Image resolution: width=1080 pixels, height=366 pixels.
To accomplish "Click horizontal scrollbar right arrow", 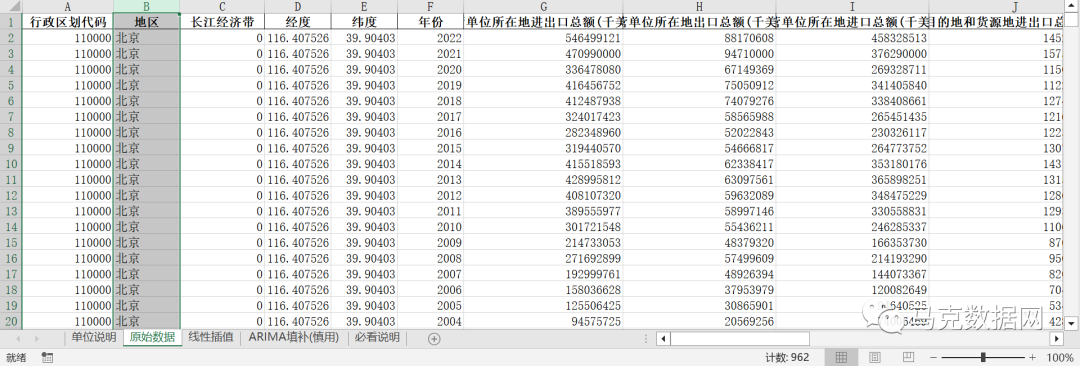I will click(x=1057, y=338).
